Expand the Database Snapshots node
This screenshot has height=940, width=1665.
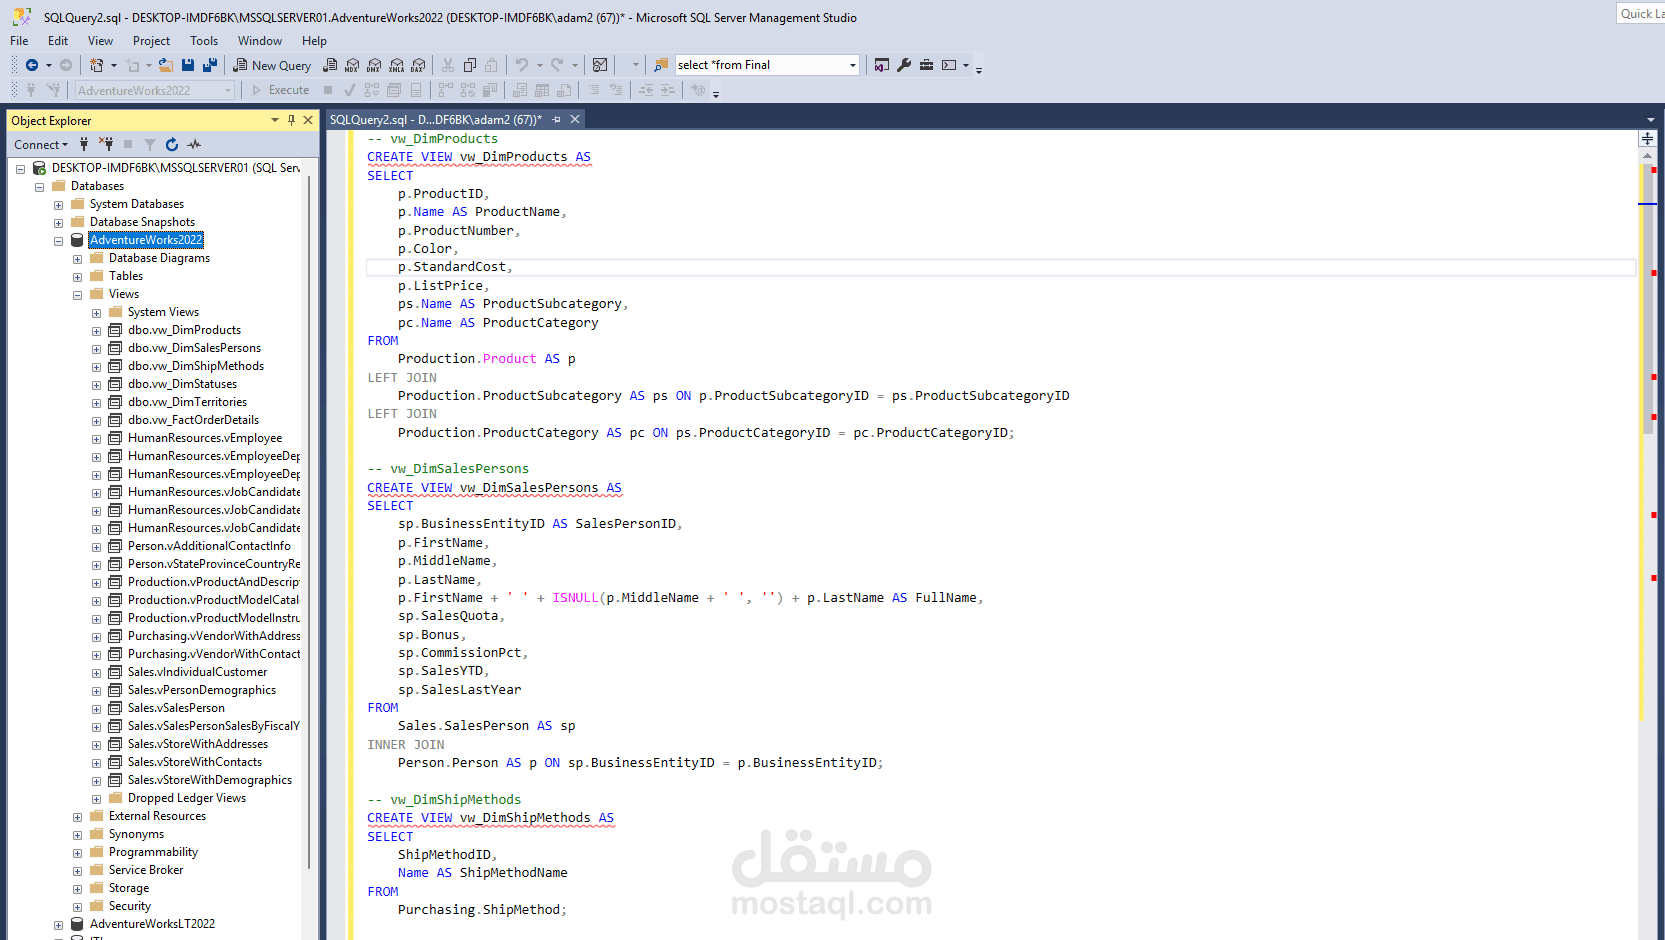[x=58, y=223]
